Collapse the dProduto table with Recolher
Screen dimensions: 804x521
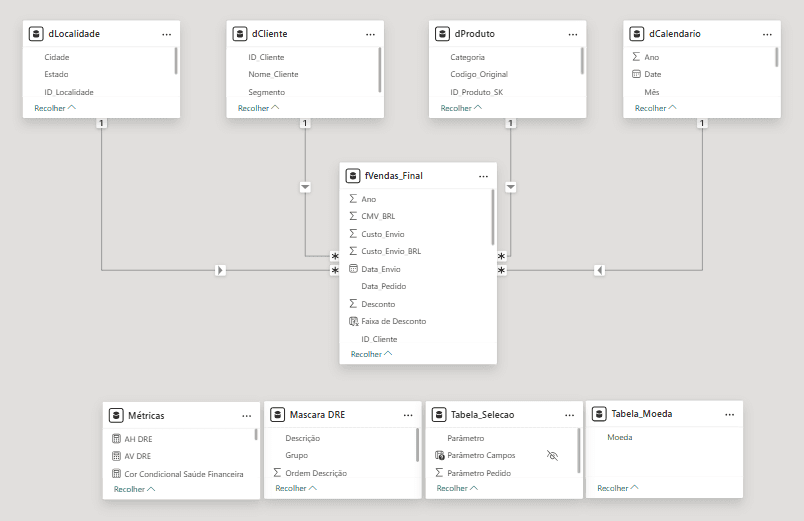pos(461,108)
